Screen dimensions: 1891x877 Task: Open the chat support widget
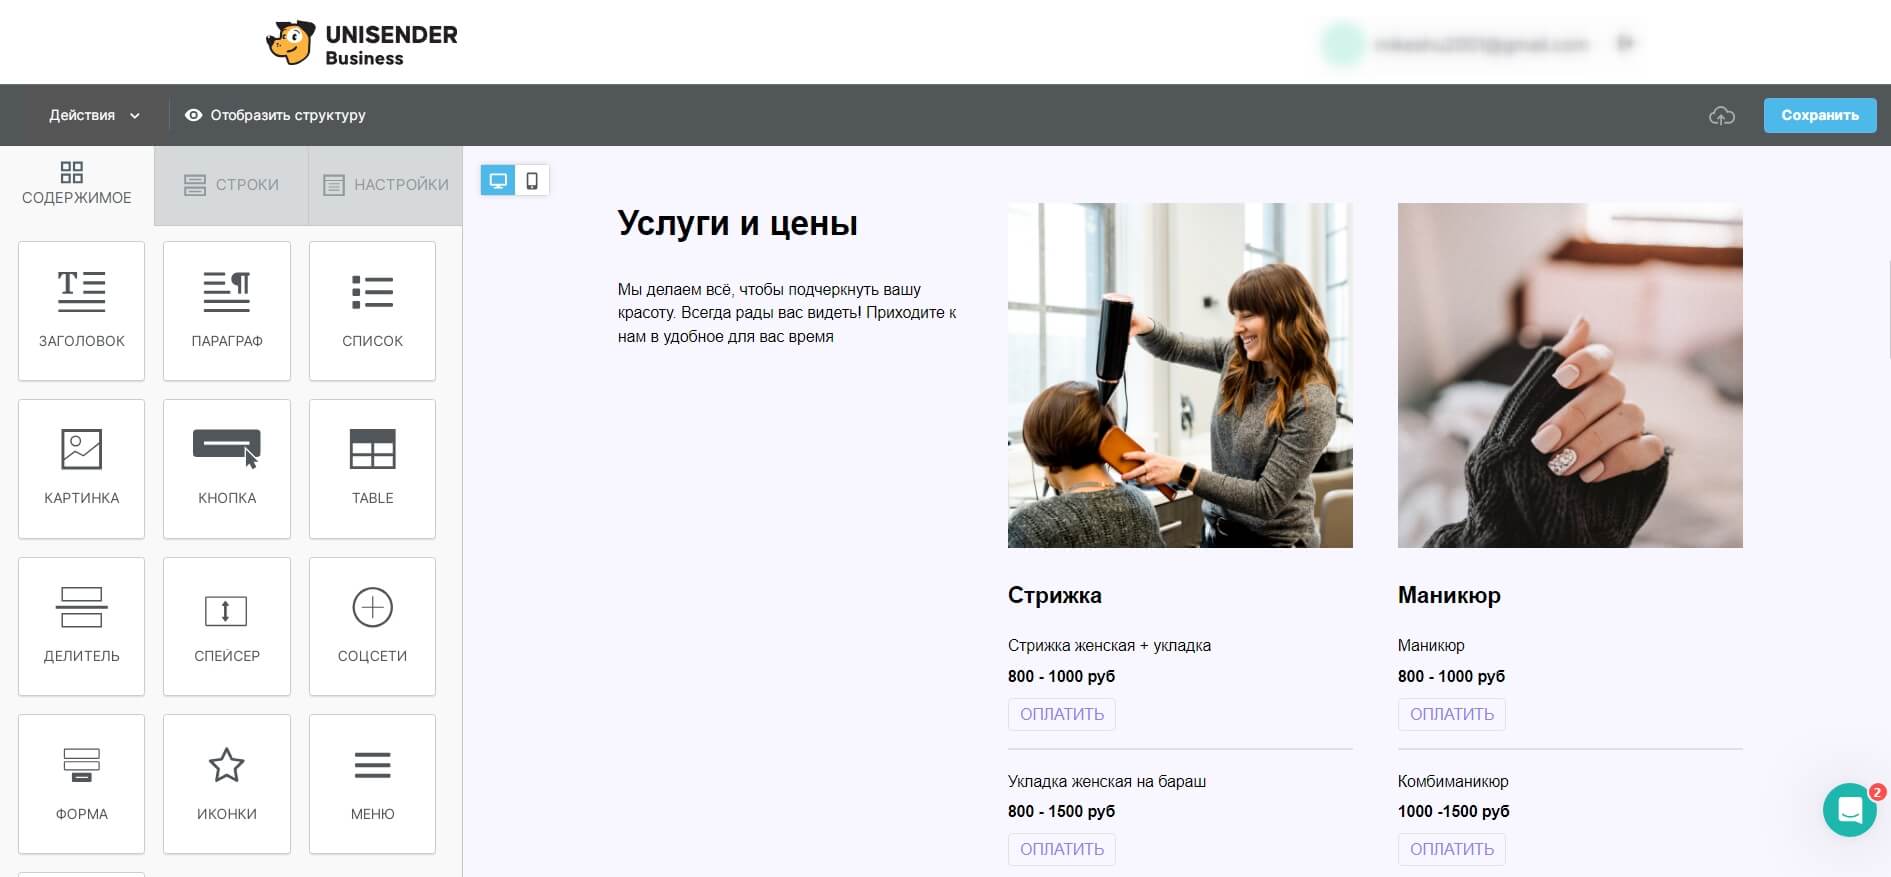[1850, 810]
